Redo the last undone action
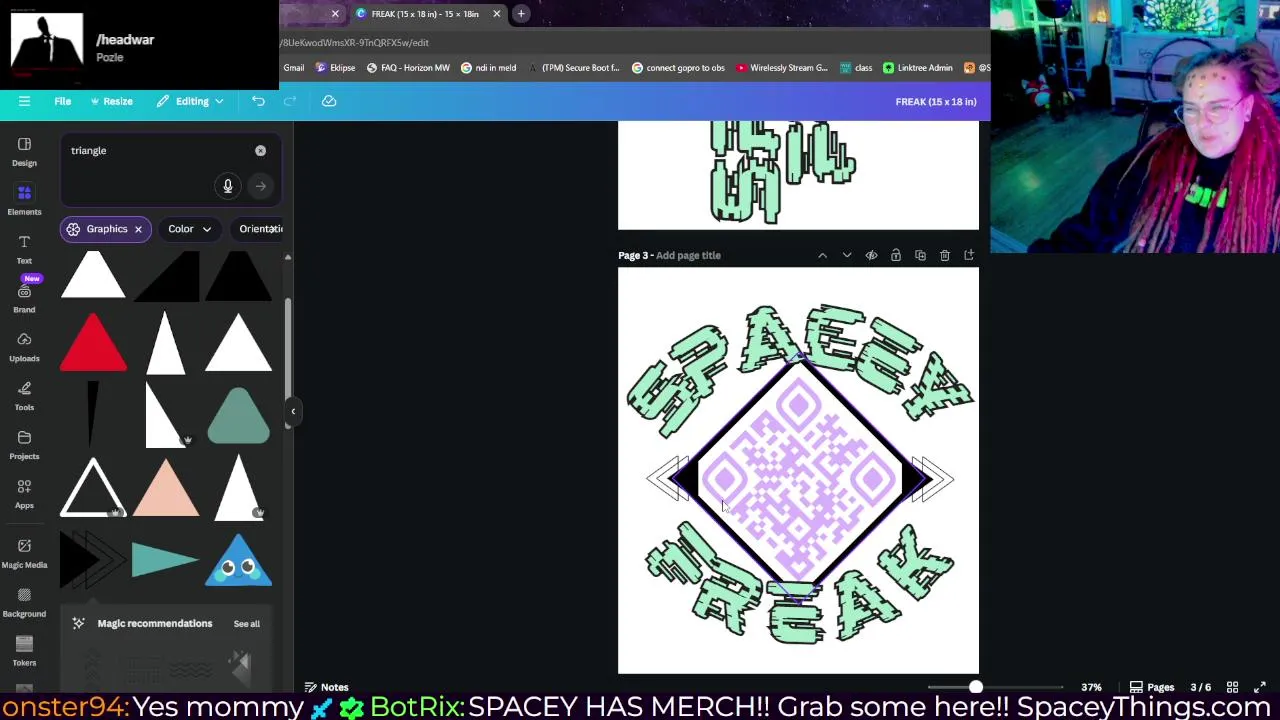This screenshot has width=1280, height=720. point(290,101)
